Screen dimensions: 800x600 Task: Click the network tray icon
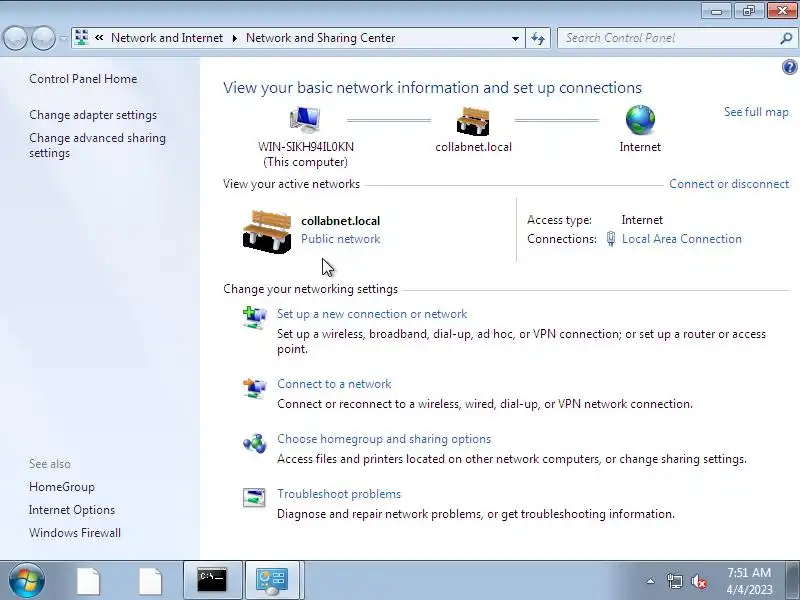674,581
